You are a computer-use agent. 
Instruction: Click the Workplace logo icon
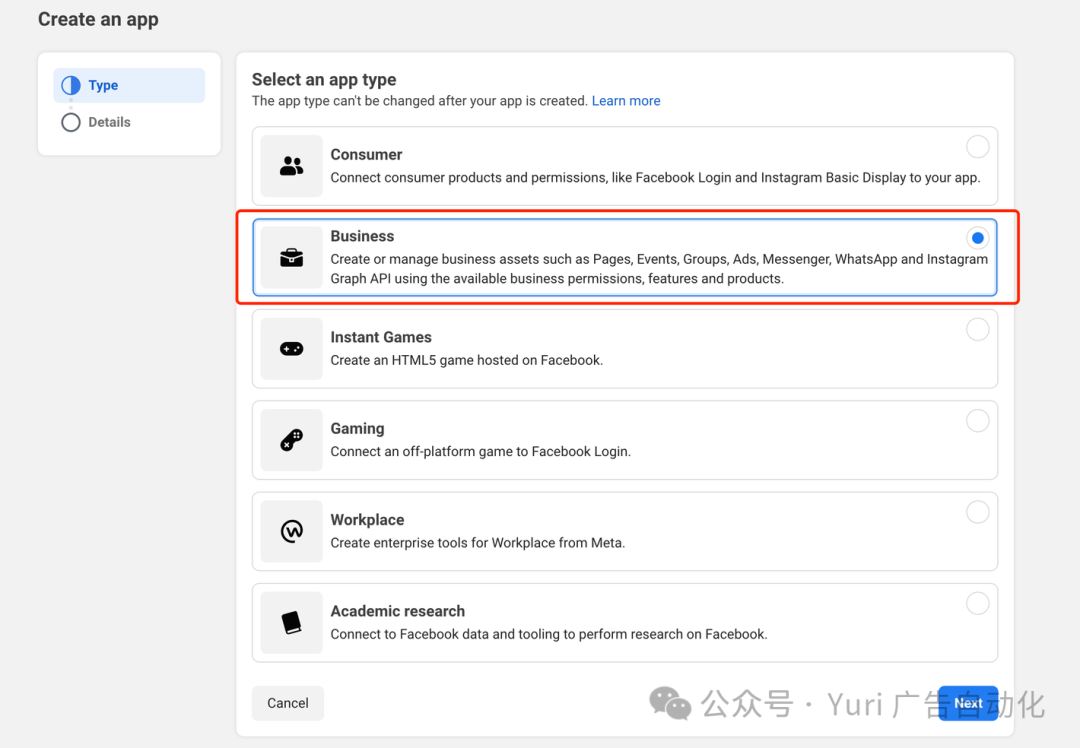291,531
